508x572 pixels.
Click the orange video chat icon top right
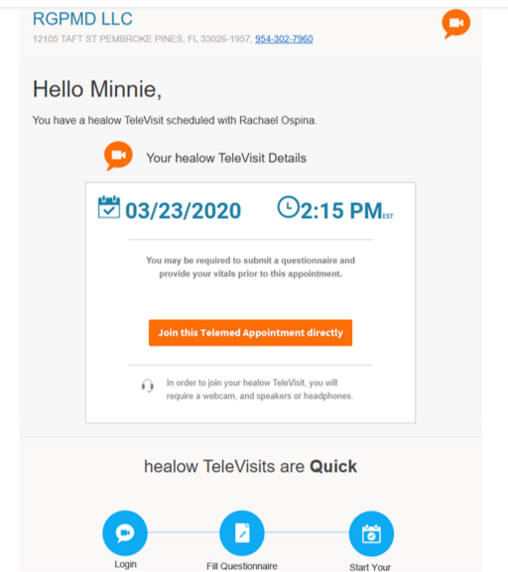tap(456, 24)
